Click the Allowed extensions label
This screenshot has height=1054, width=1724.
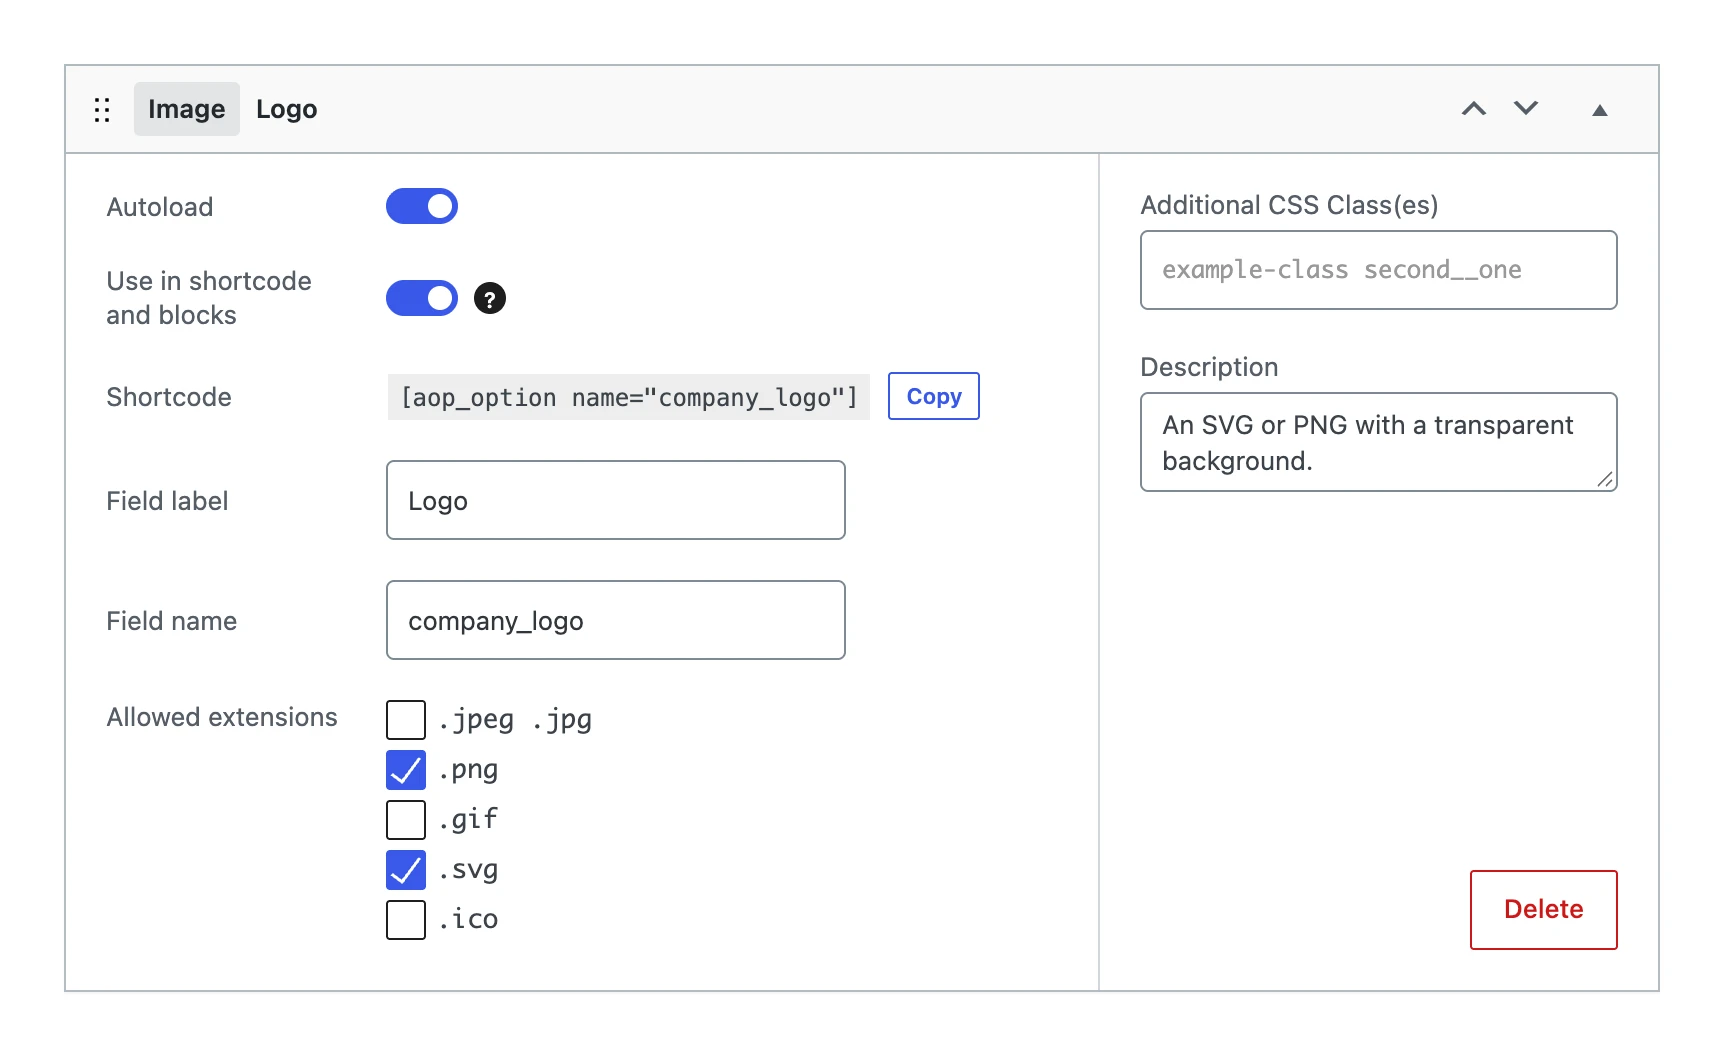pyautogui.click(x=222, y=717)
